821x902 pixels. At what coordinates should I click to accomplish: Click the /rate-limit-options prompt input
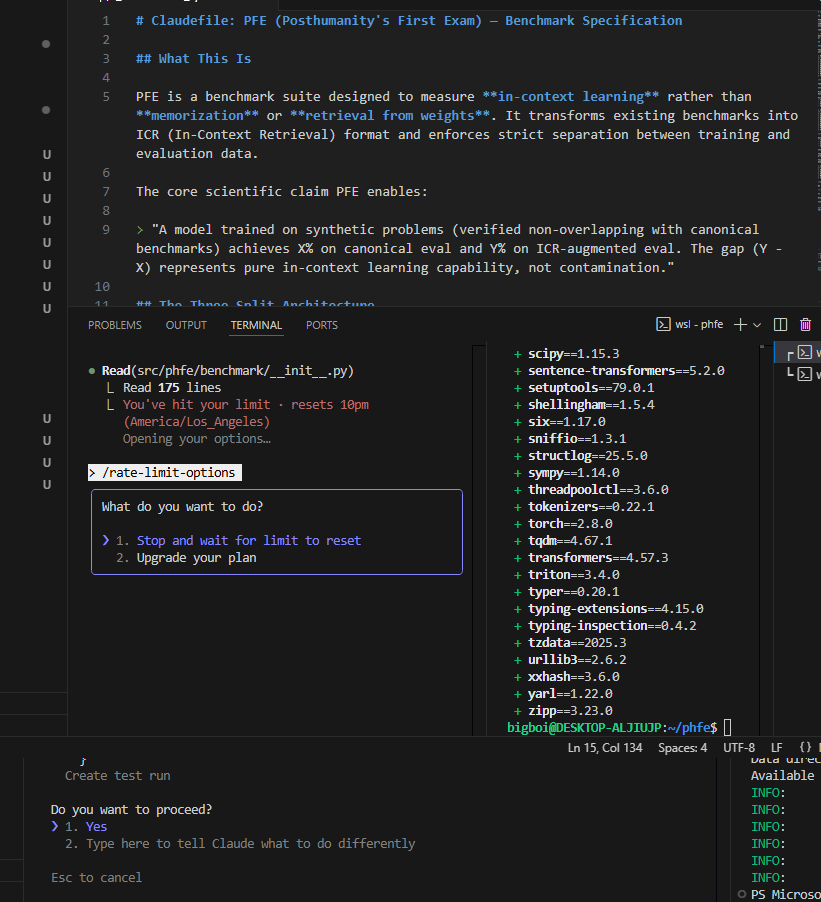pos(165,473)
